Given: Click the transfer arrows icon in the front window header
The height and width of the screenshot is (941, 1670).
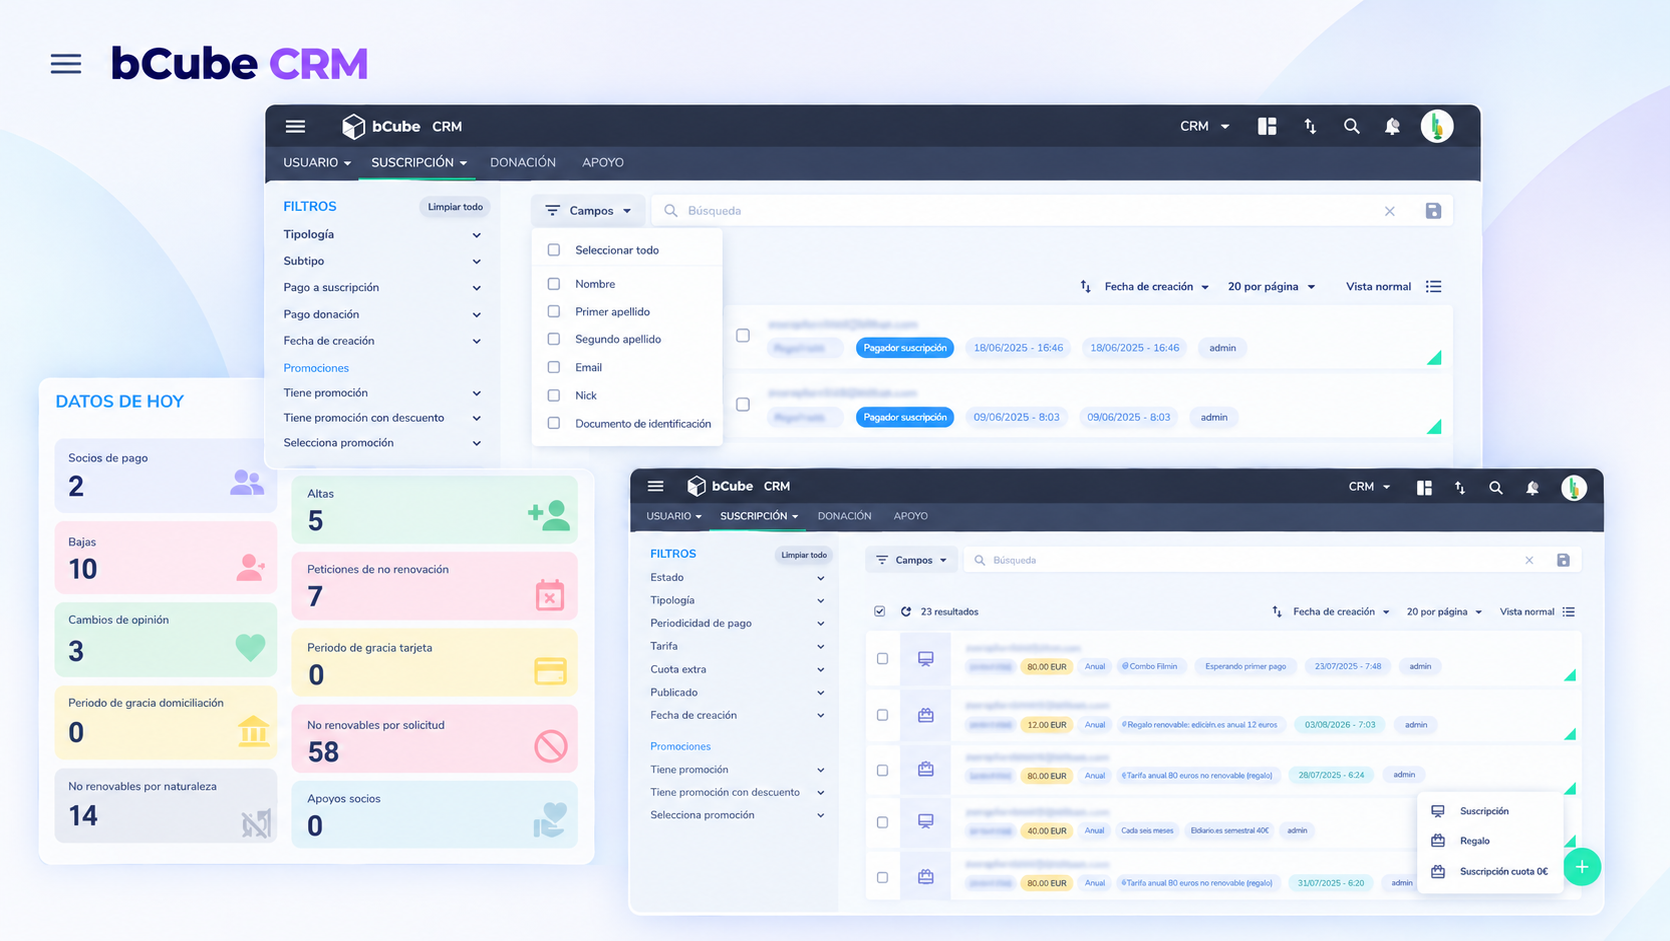Looking at the screenshot, I should tap(1460, 487).
